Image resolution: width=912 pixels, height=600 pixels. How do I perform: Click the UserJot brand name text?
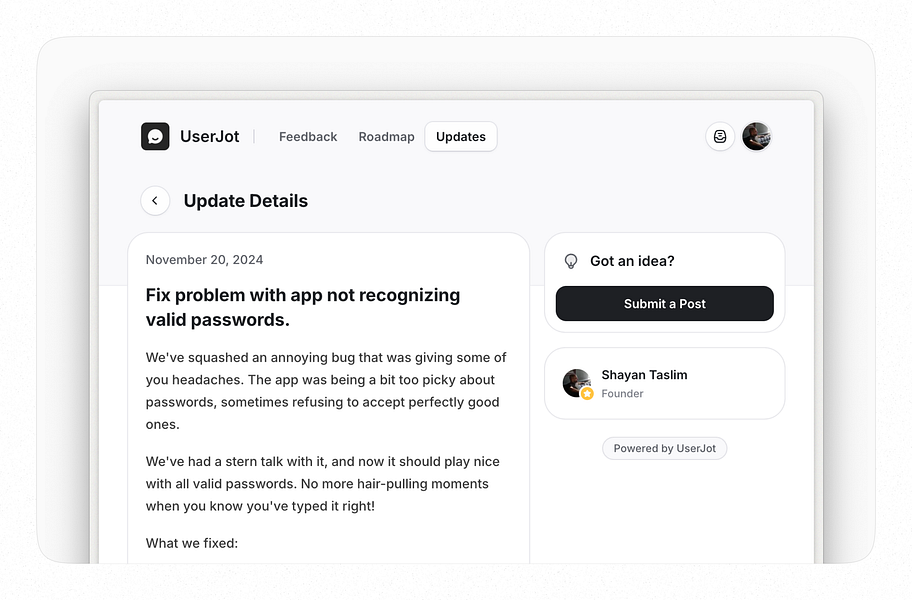(x=210, y=136)
